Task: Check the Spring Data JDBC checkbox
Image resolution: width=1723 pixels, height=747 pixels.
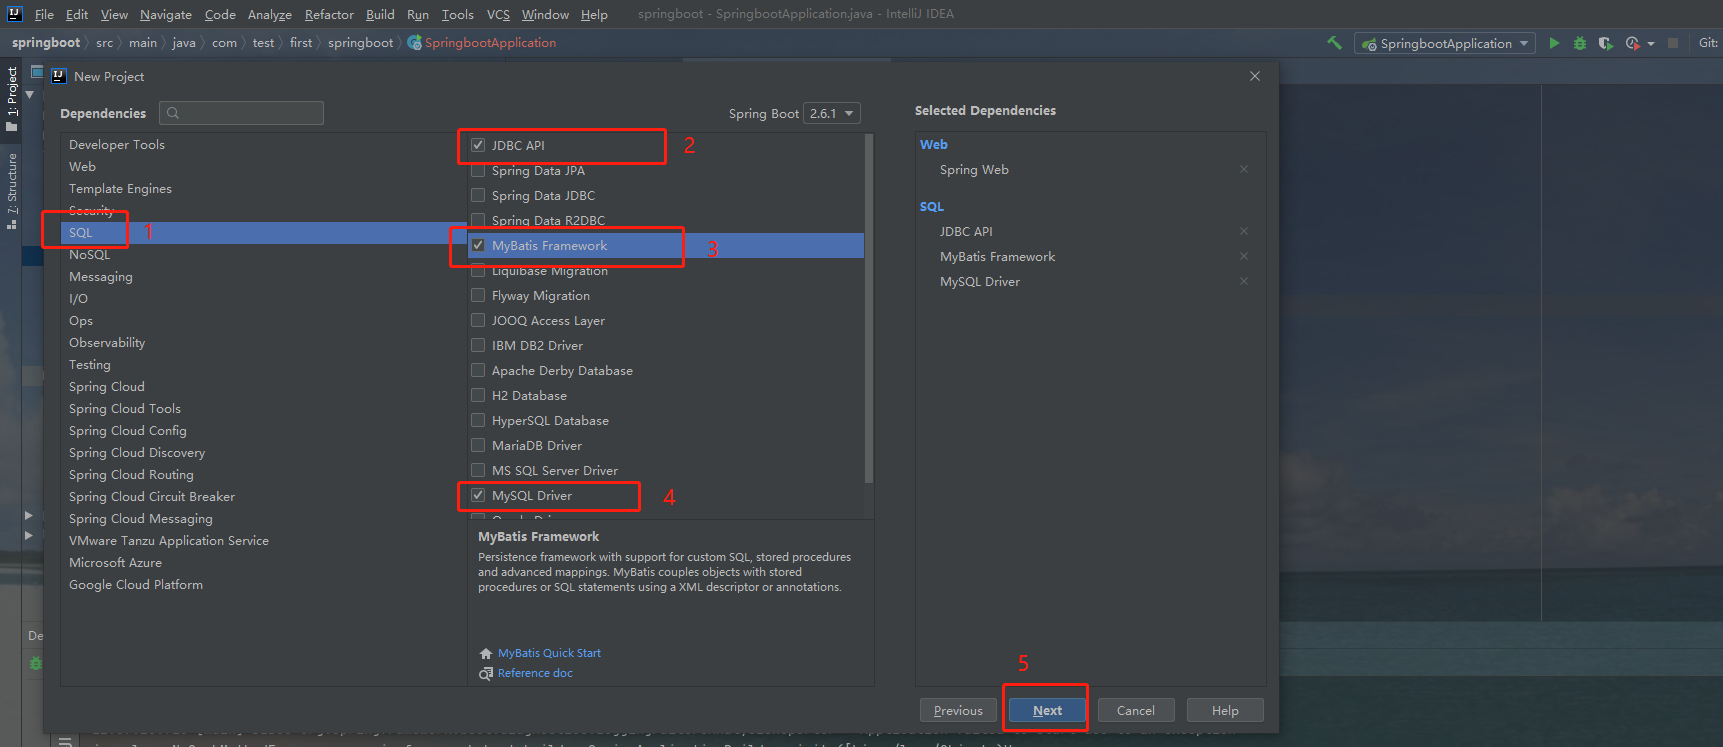Action: (478, 195)
